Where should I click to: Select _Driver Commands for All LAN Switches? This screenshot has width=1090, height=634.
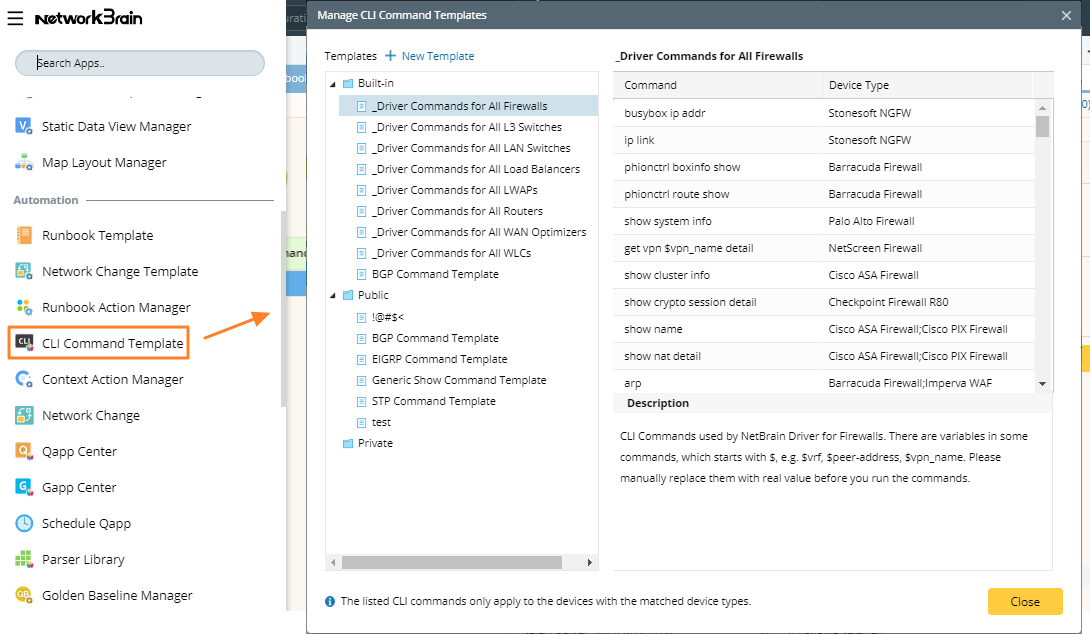coord(471,148)
